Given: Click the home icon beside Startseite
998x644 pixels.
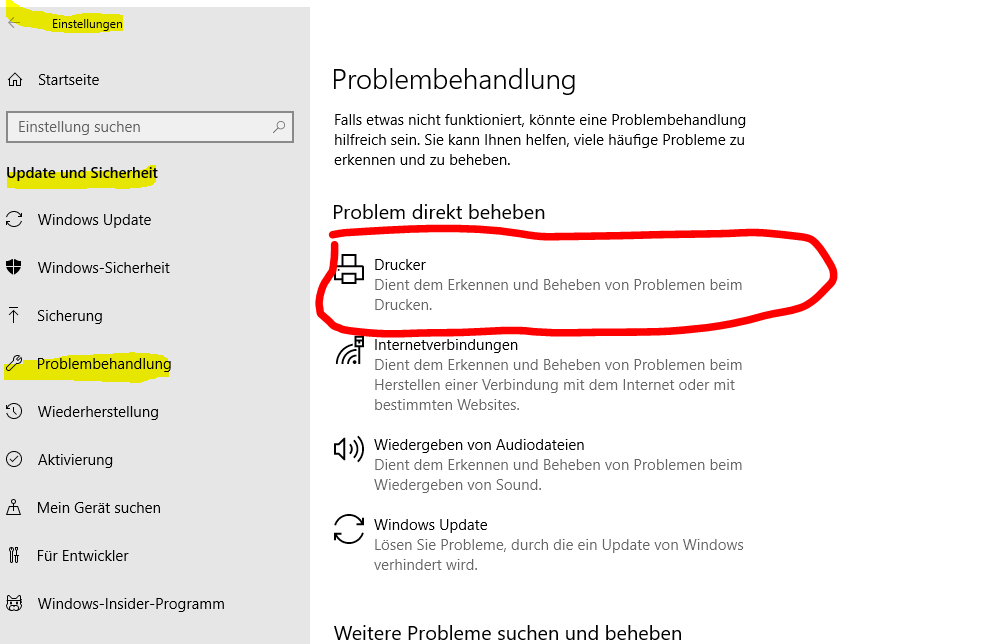Looking at the screenshot, I should (x=15, y=80).
